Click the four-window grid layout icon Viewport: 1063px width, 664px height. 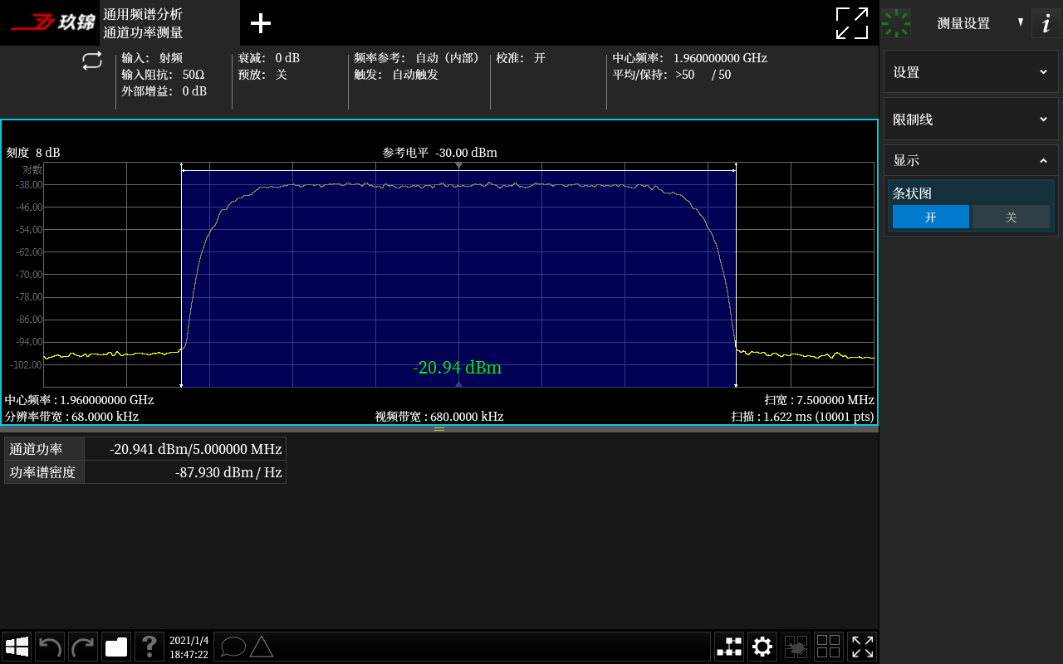point(828,646)
